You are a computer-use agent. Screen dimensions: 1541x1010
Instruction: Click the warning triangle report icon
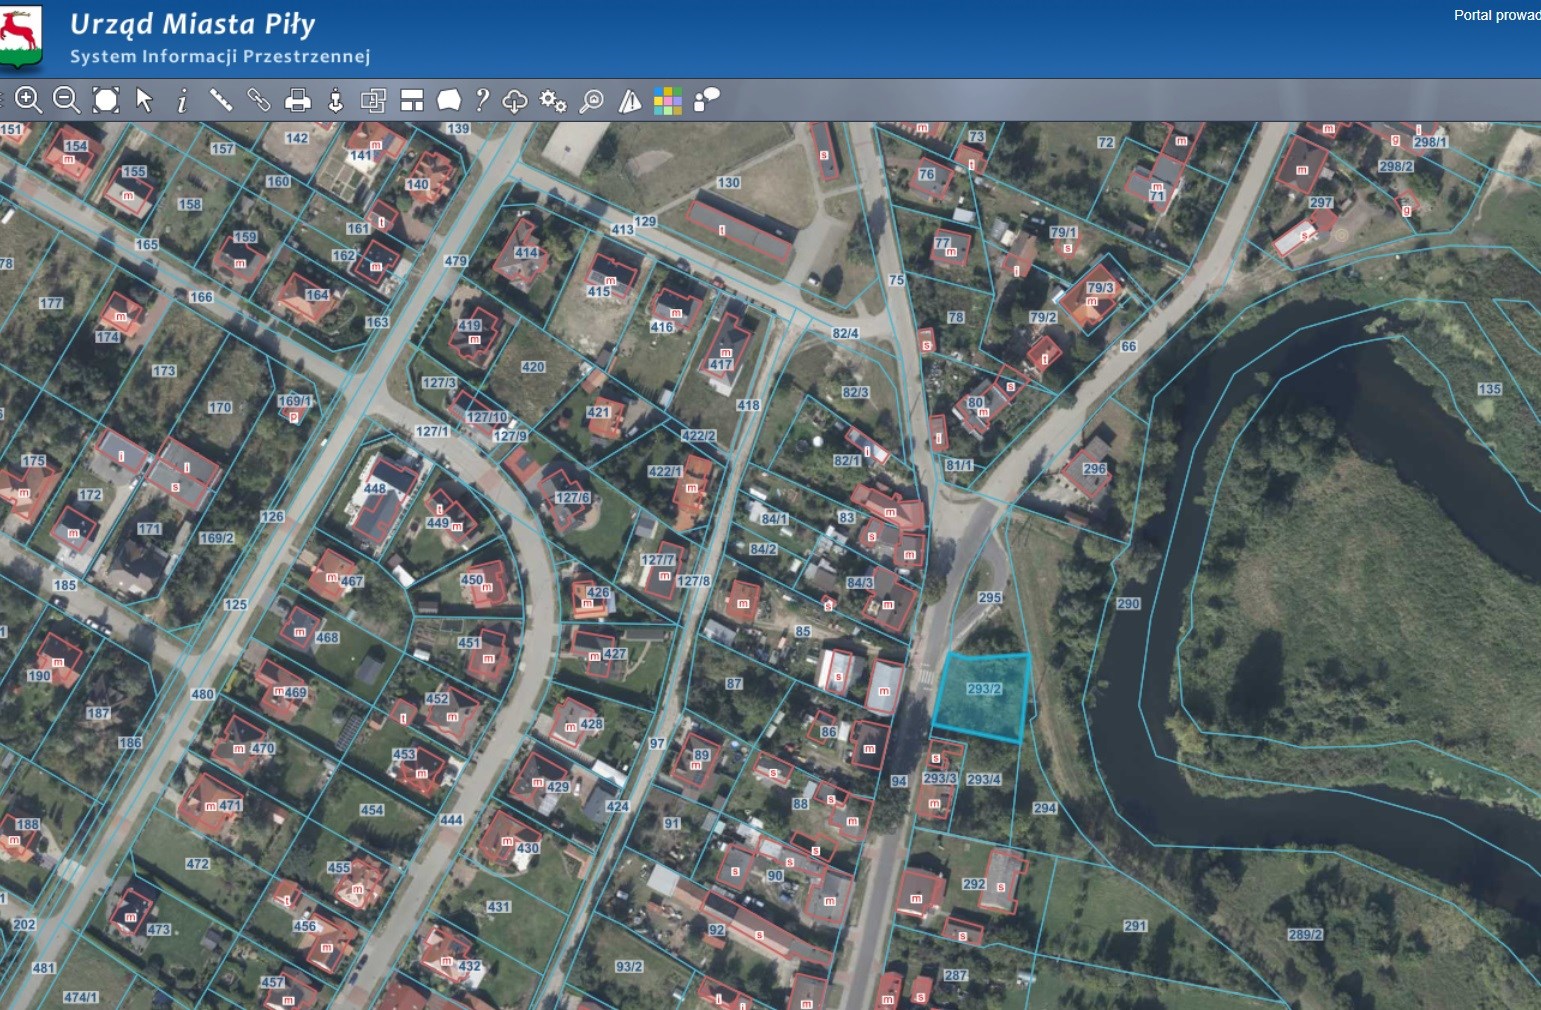pyautogui.click(x=630, y=100)
